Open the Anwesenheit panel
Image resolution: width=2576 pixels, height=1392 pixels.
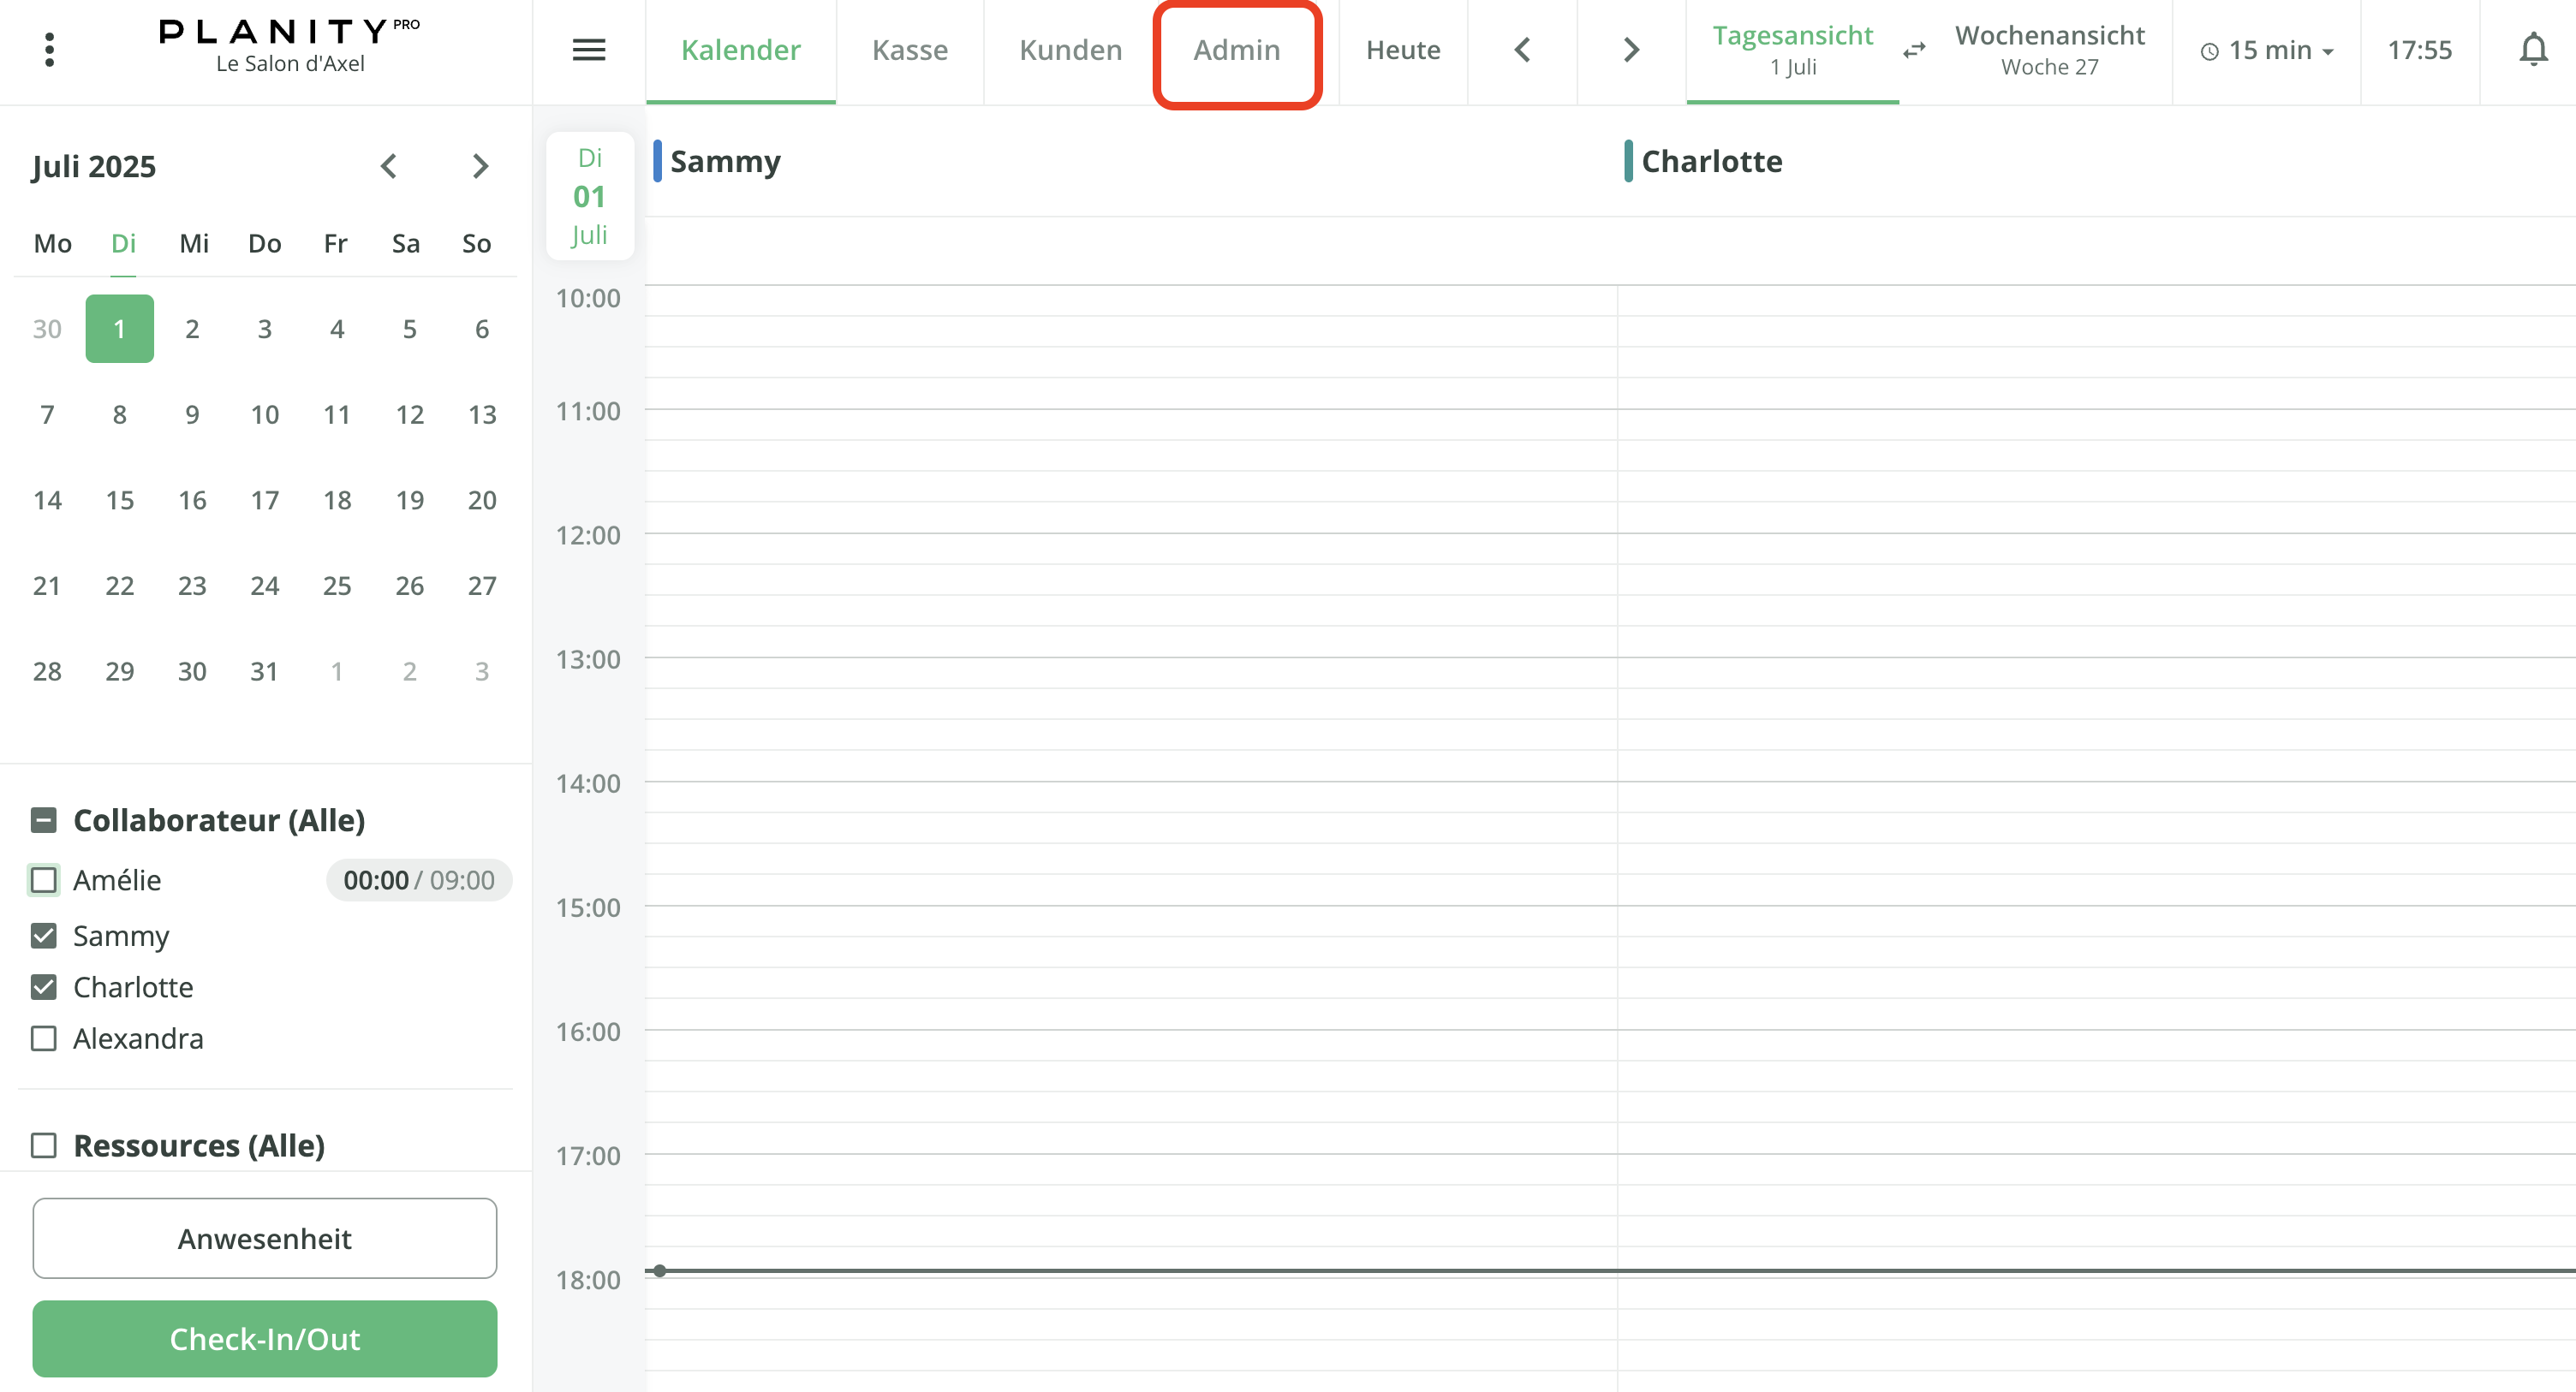coord(264,1238)
